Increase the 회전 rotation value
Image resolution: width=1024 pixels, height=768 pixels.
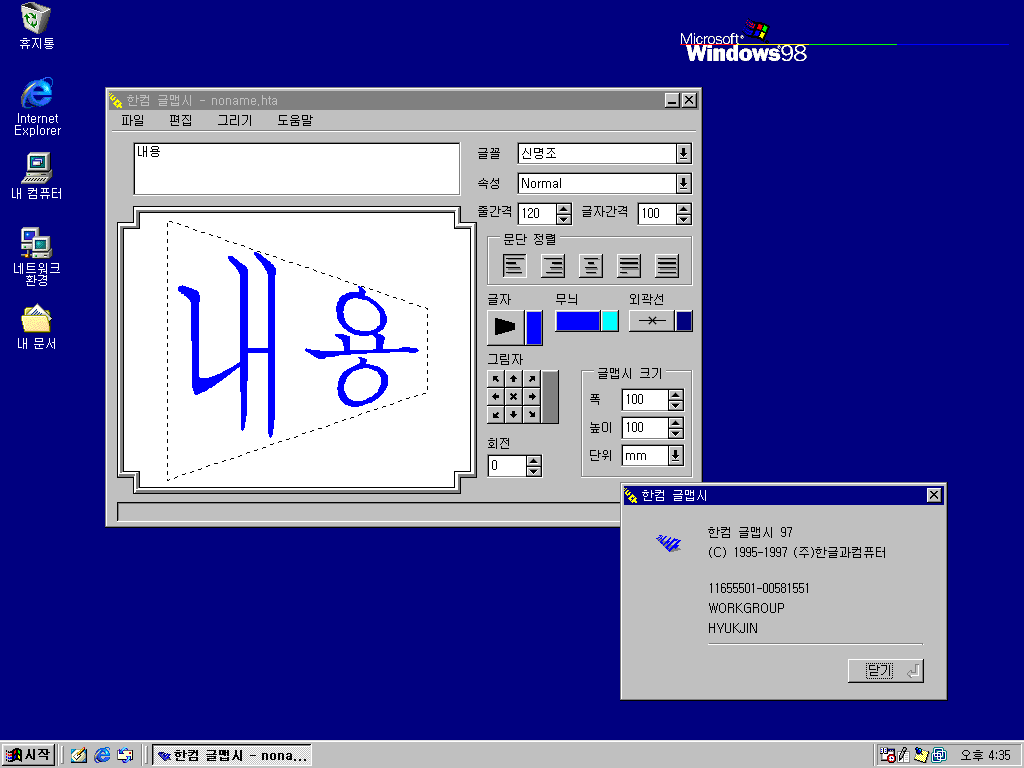coord(534,460)
